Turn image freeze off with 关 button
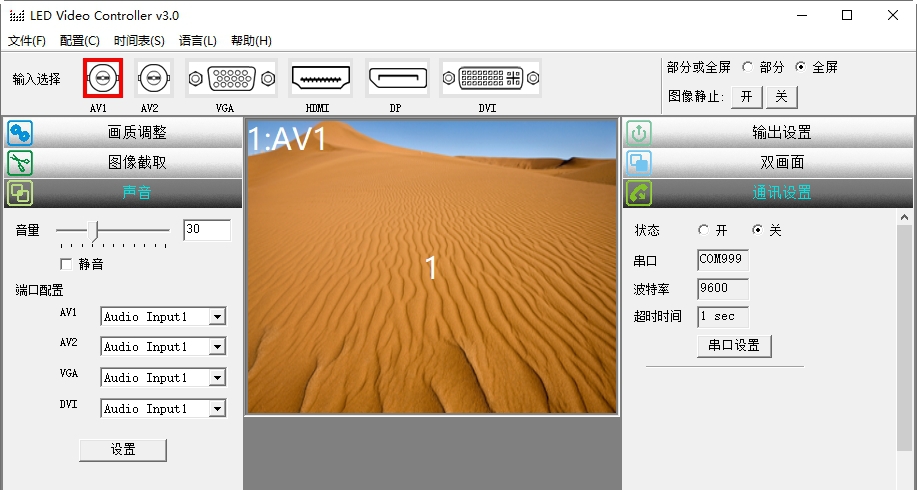 coord(782,97)
